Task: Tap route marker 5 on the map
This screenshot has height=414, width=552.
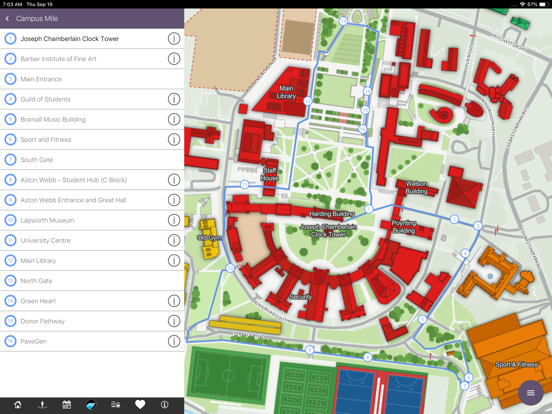Action: tap(422, 320)
